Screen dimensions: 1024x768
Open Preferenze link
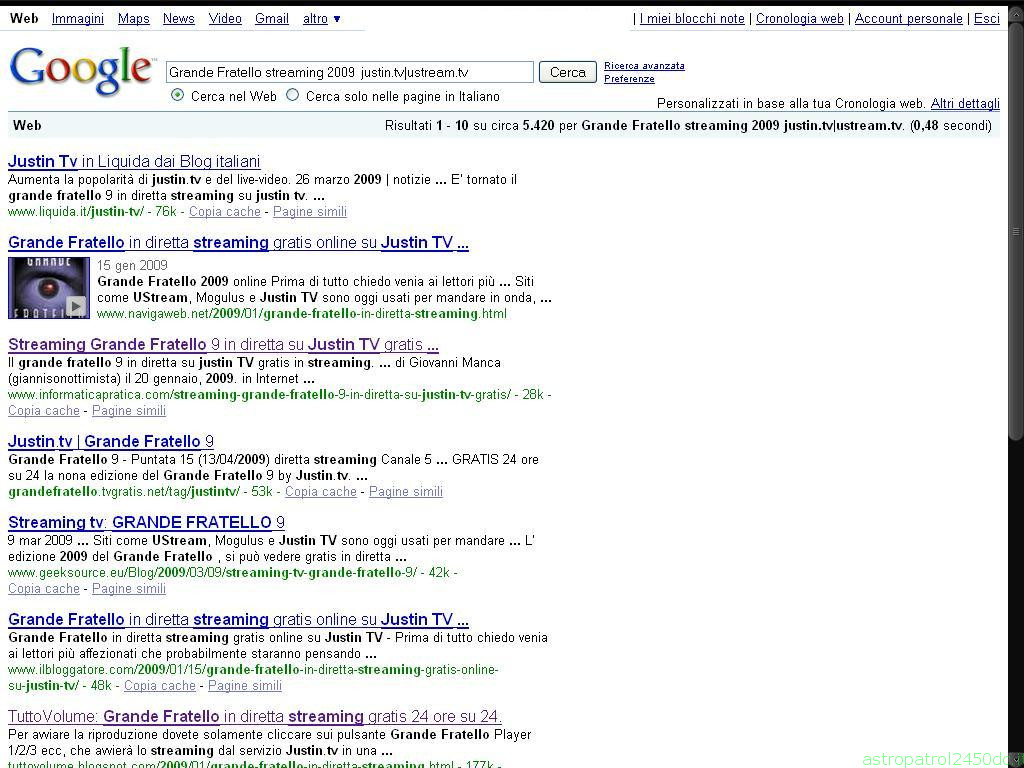(x=629, y=79)
